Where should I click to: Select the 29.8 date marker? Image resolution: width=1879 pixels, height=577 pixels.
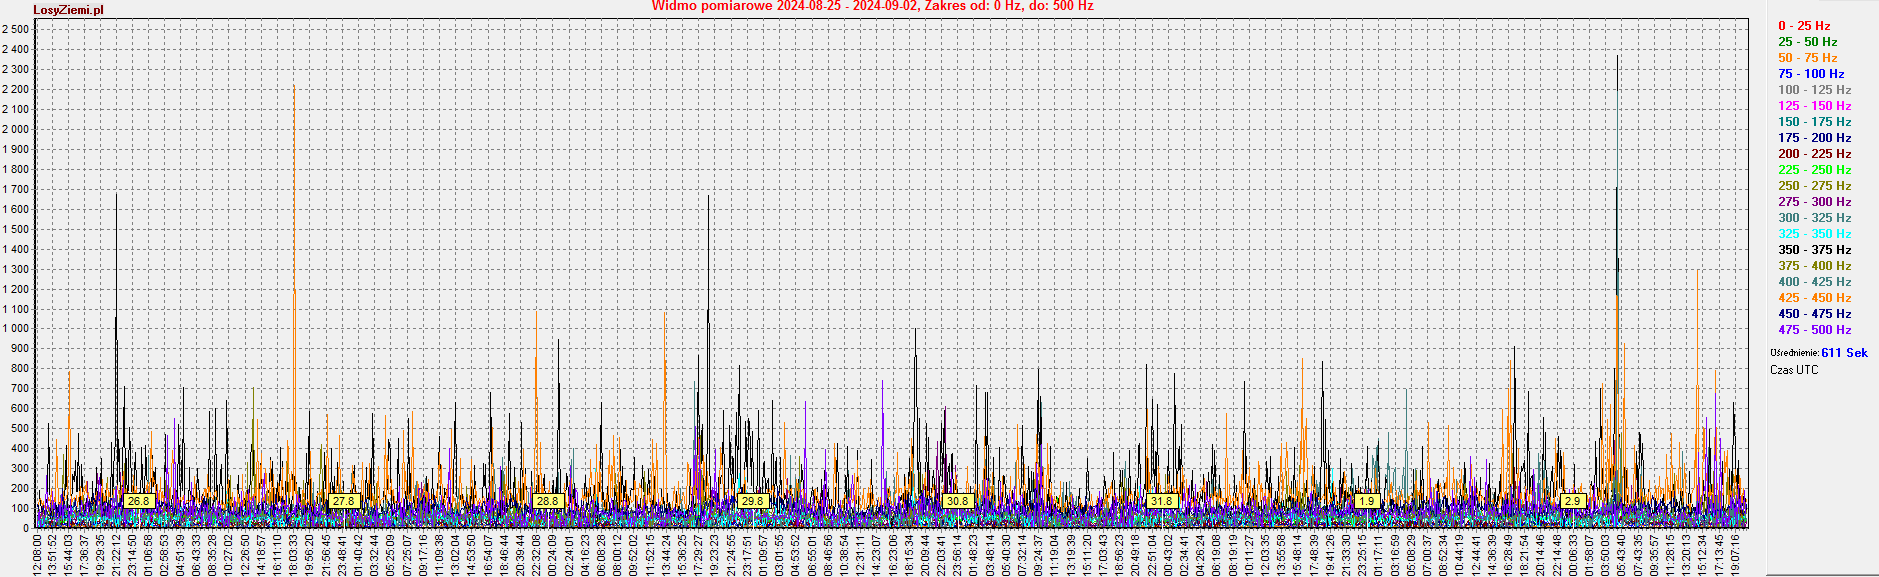(x=752, y=501)
